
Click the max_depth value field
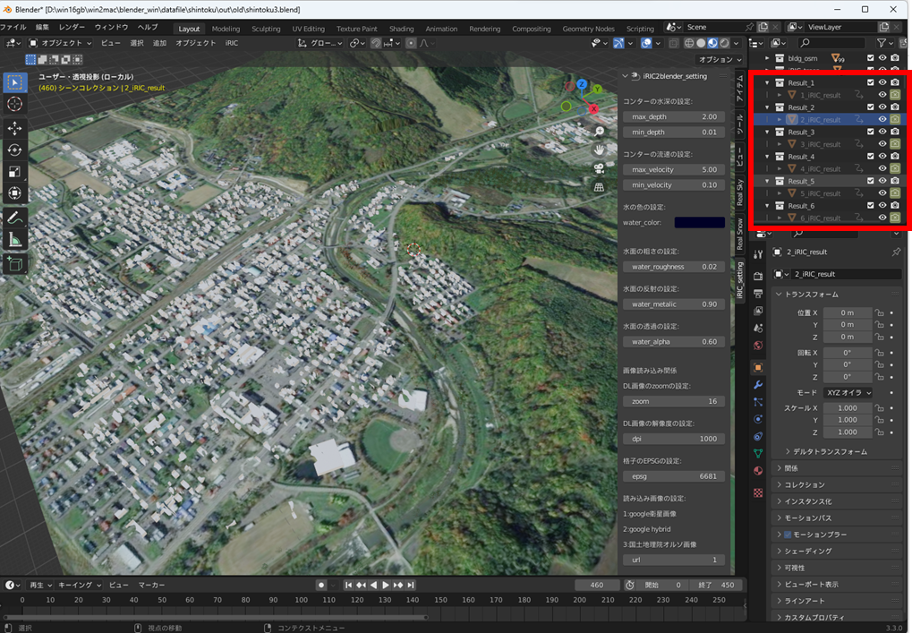(673, 117)
